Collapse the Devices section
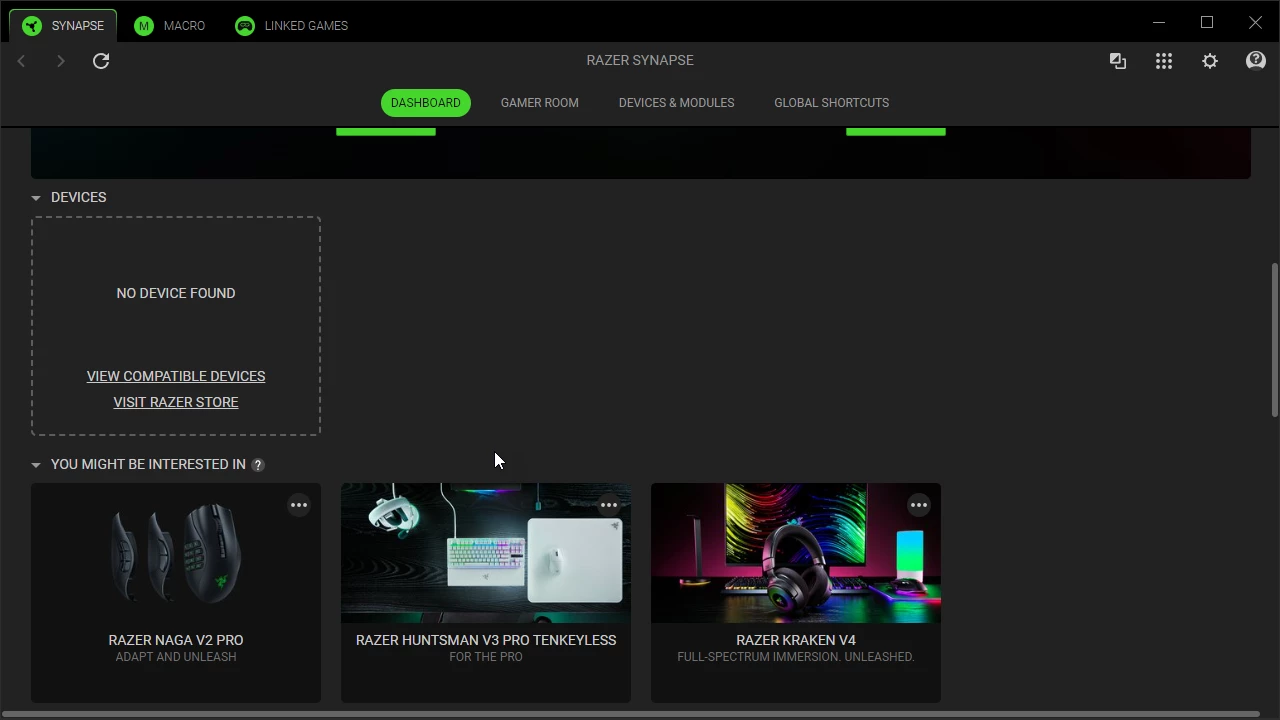This screenshot has height=720, width=1280. point(36,198)
